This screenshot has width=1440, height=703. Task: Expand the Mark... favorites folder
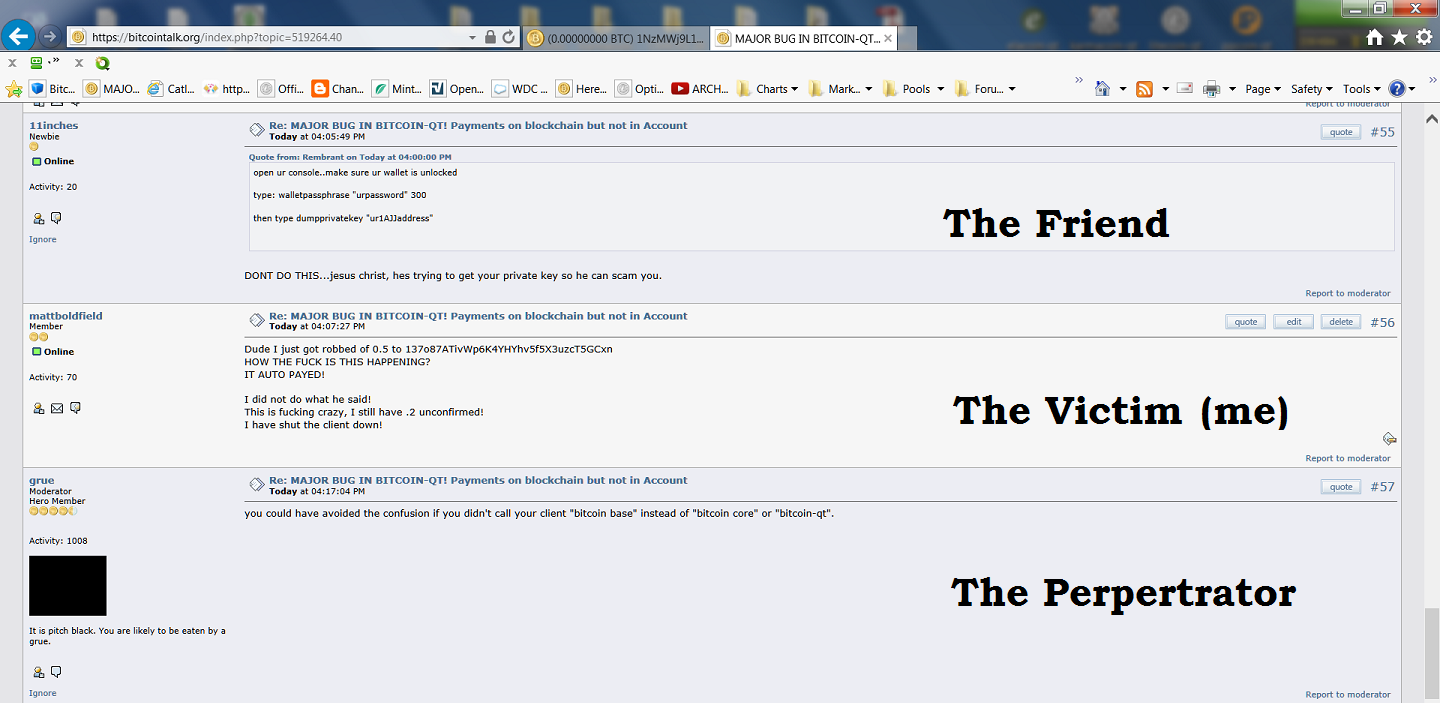[840, 89]
